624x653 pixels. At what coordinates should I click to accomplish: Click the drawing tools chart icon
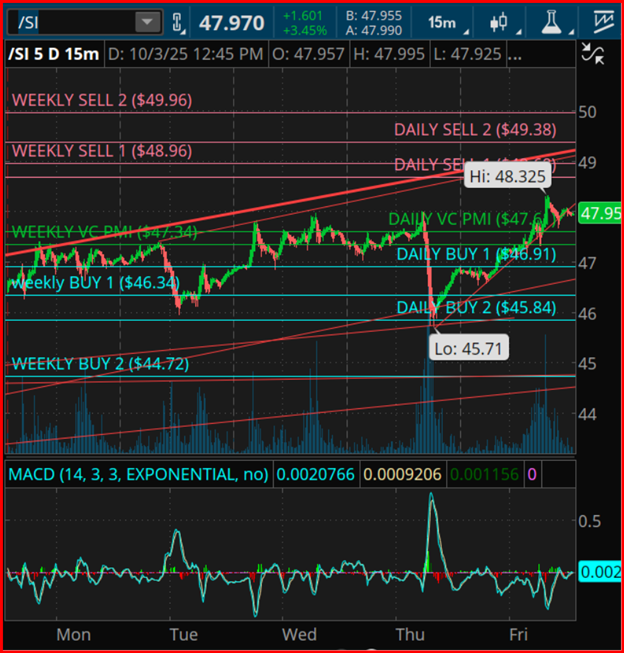(603, 22)
